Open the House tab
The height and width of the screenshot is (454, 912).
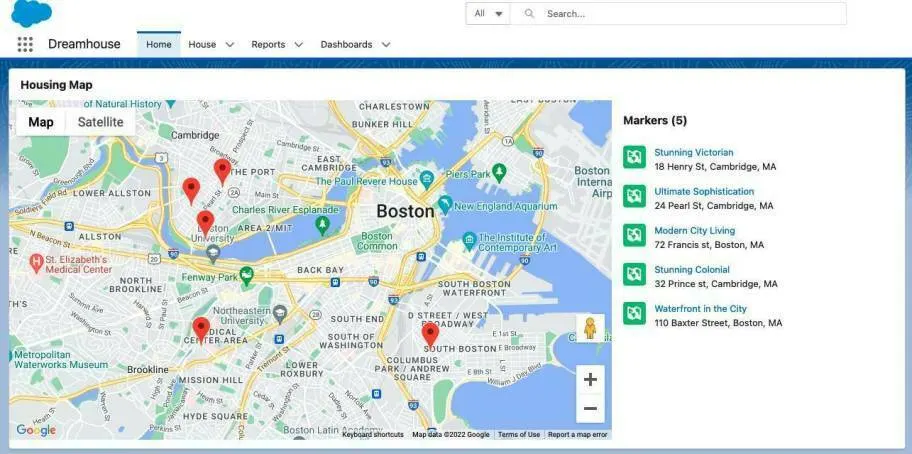(x=202, y=44)
